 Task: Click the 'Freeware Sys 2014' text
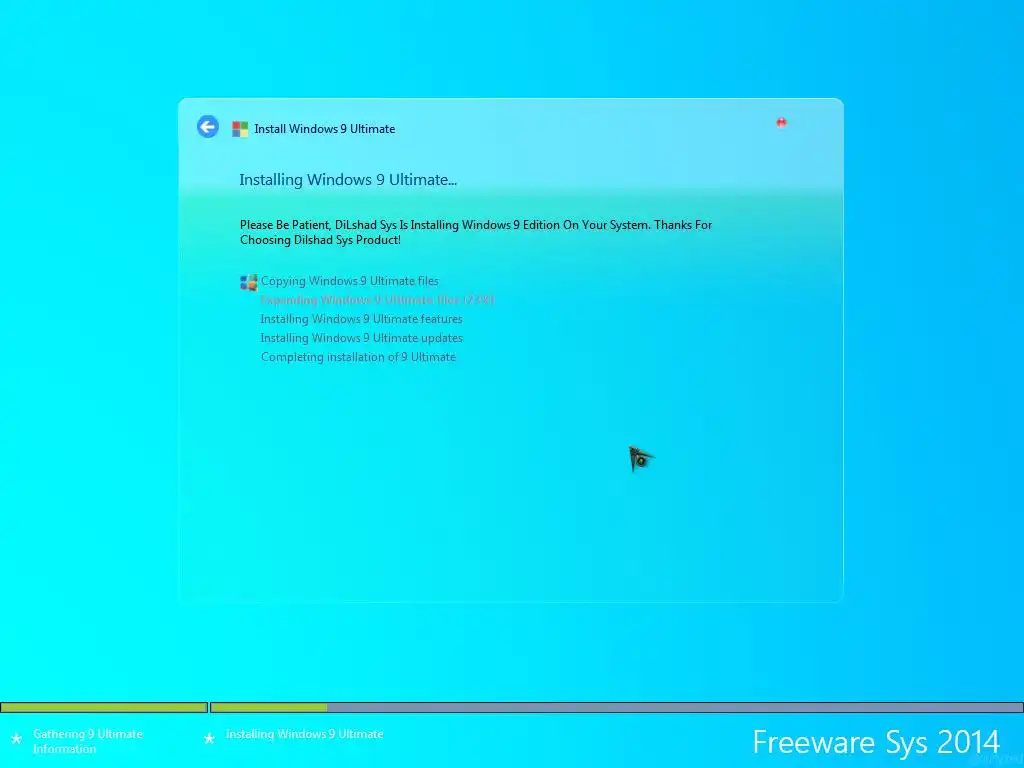pos(876,742)
